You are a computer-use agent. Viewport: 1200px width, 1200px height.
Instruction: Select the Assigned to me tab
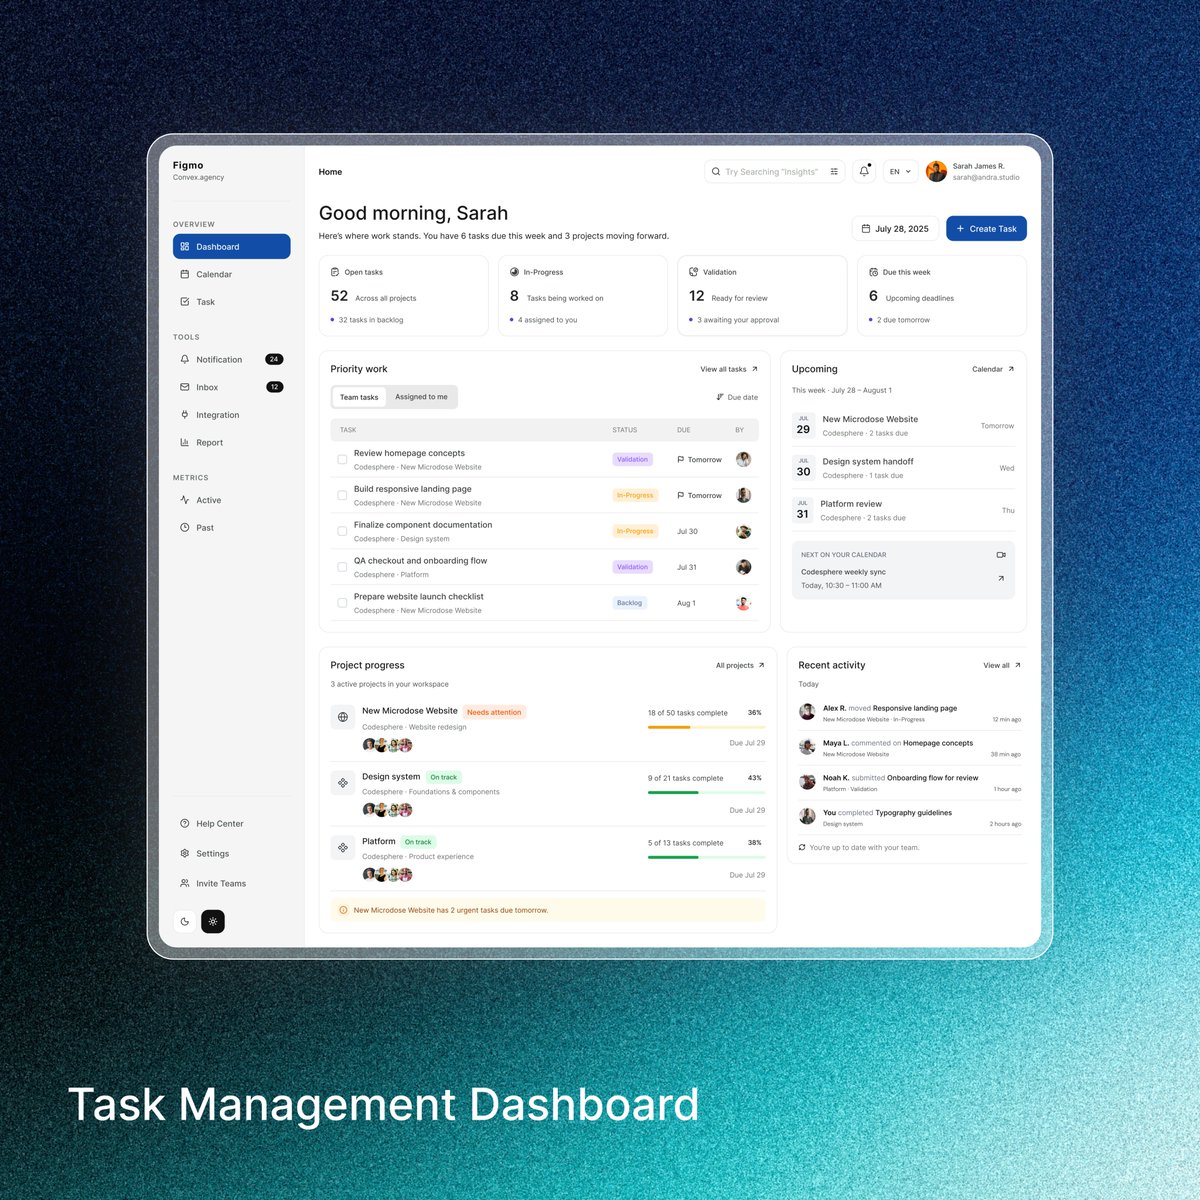pos(421,397)
